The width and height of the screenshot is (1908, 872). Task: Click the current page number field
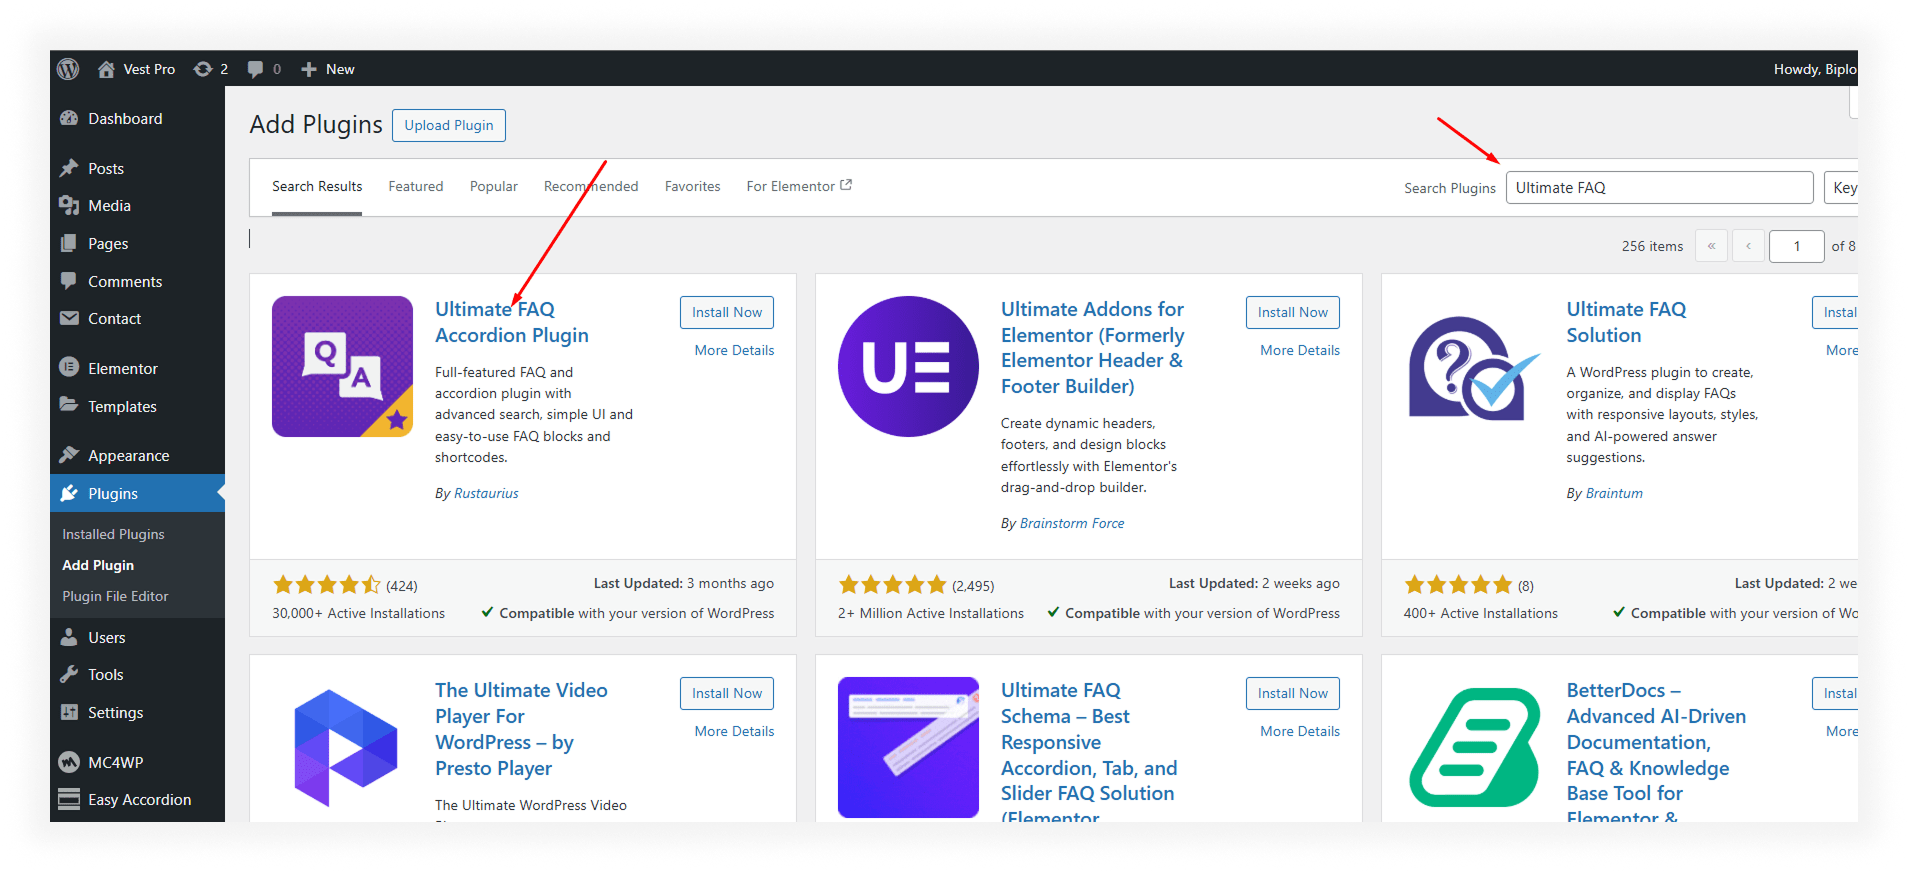point(1796,246)
